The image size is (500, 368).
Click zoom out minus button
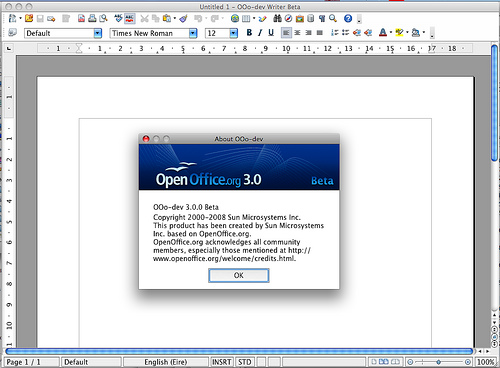[410, 362]
